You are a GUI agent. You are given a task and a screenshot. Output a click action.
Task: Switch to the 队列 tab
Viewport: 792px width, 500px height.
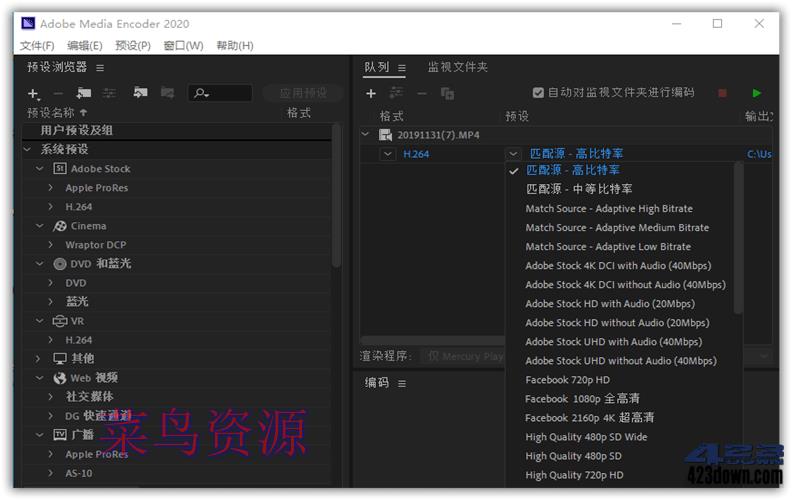377,67
